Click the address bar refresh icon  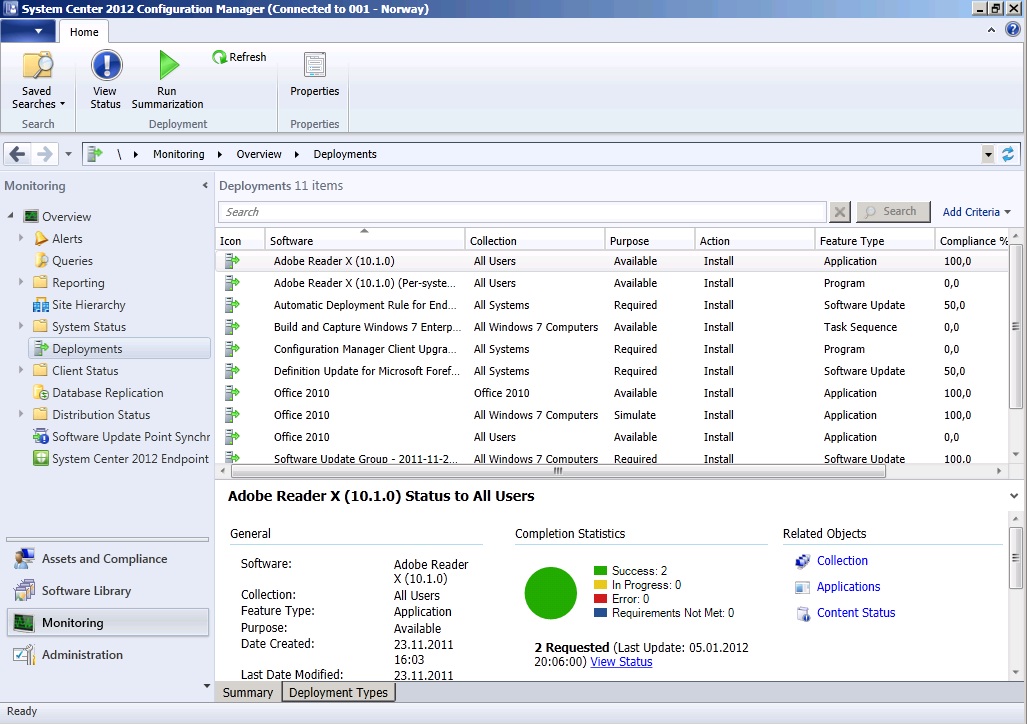pos(1008,154)
